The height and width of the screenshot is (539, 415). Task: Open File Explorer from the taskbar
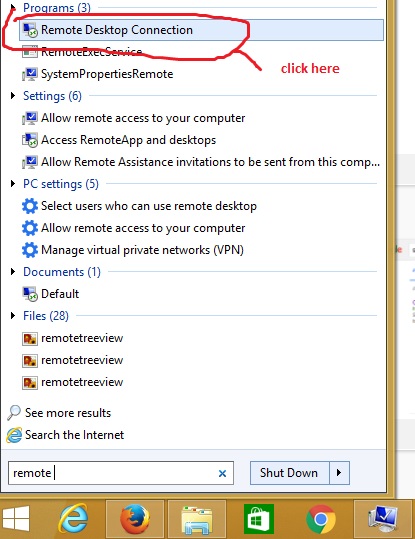[x=197, y=520]
